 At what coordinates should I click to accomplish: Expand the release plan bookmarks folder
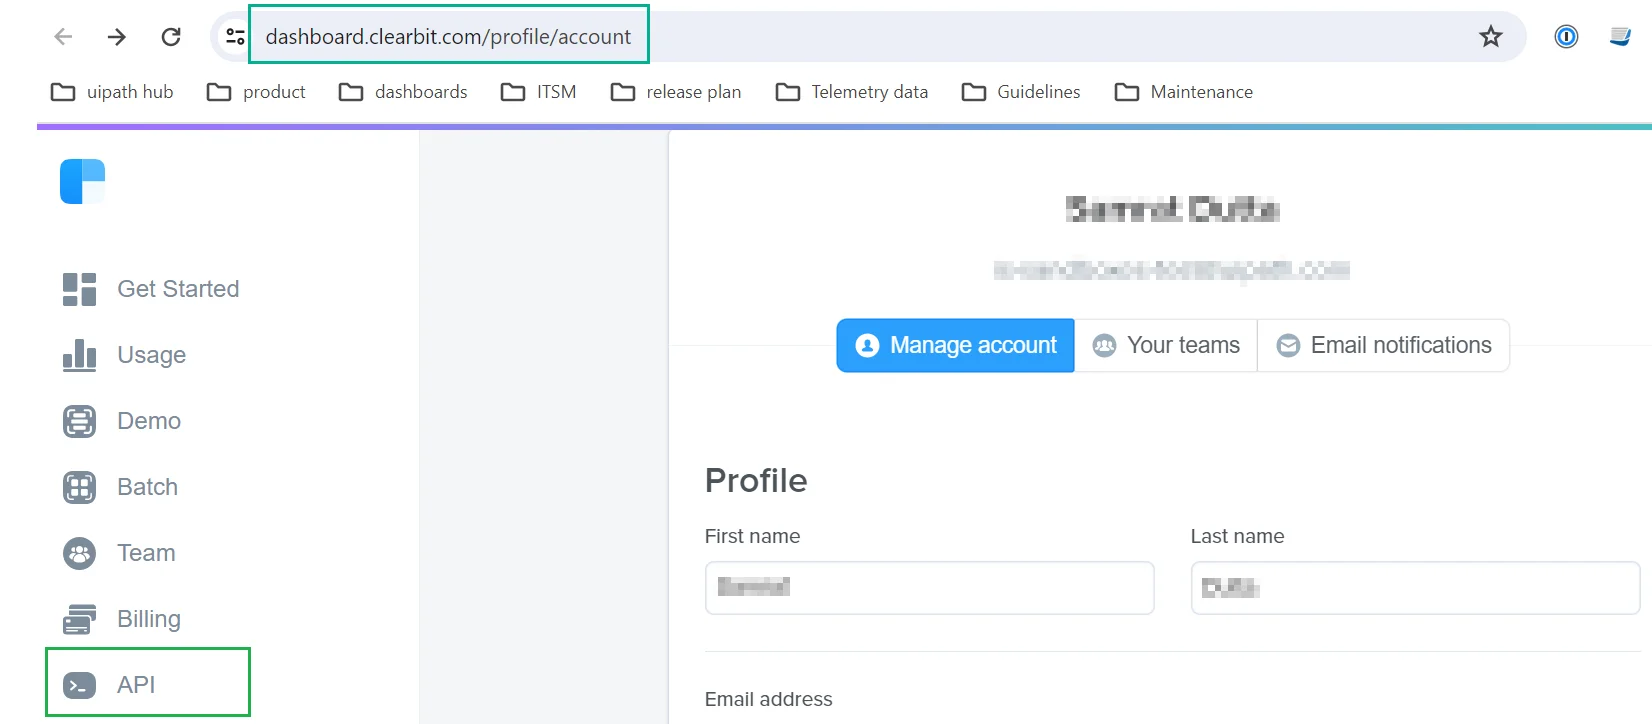pos(676,92)
